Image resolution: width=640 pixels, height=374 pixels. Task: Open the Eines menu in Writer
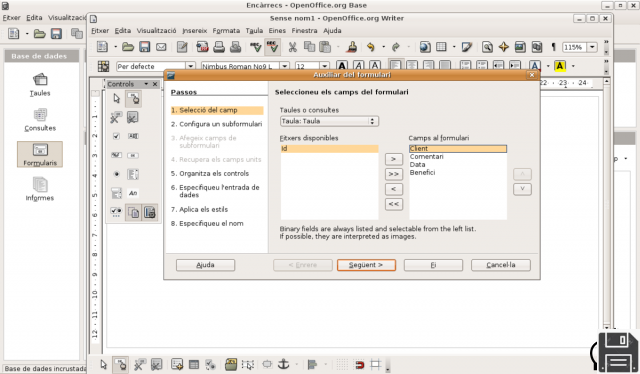coord(277,31)
